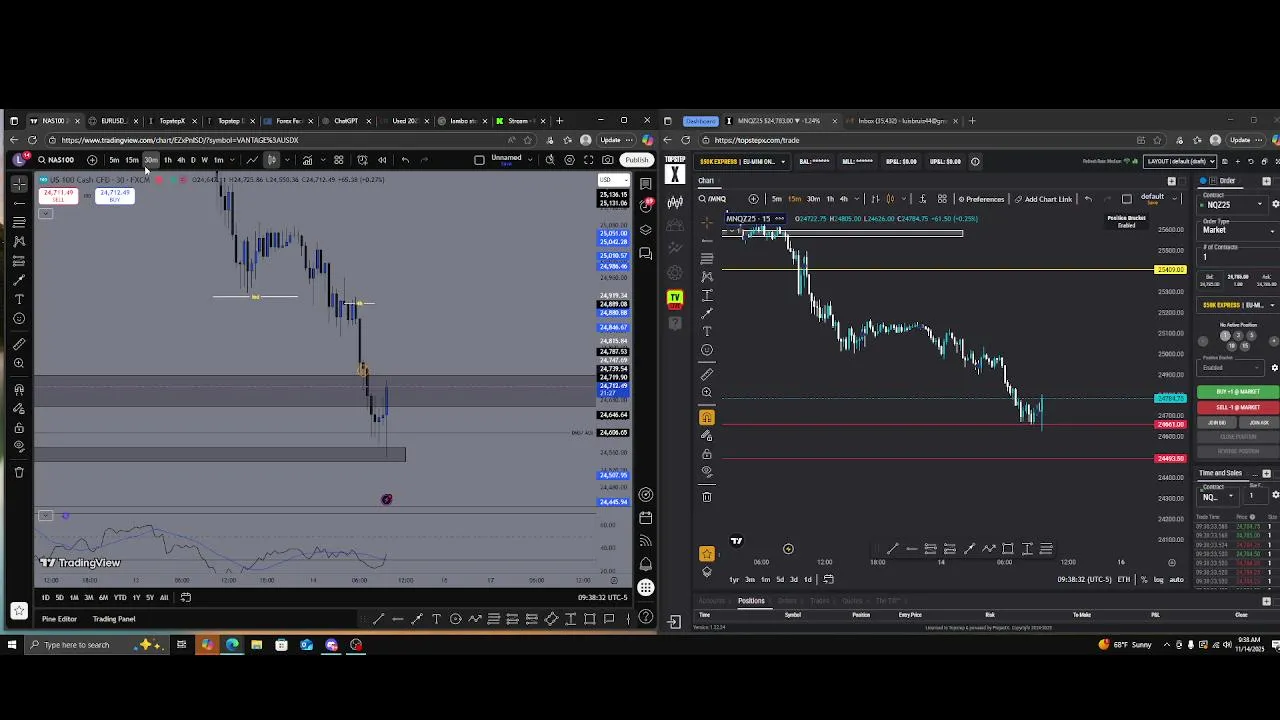Click the Preferences button in TopstepX chart

(x=980, y=199)
